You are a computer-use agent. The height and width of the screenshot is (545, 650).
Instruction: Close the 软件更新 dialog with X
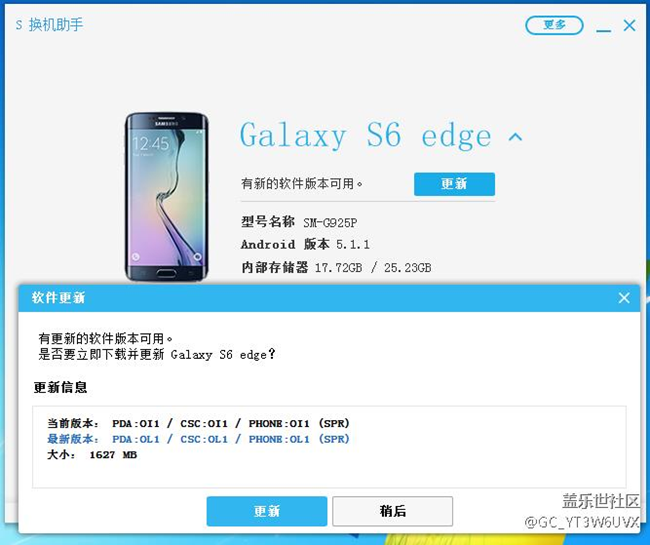pyautogui.click(x=624, y=298)
